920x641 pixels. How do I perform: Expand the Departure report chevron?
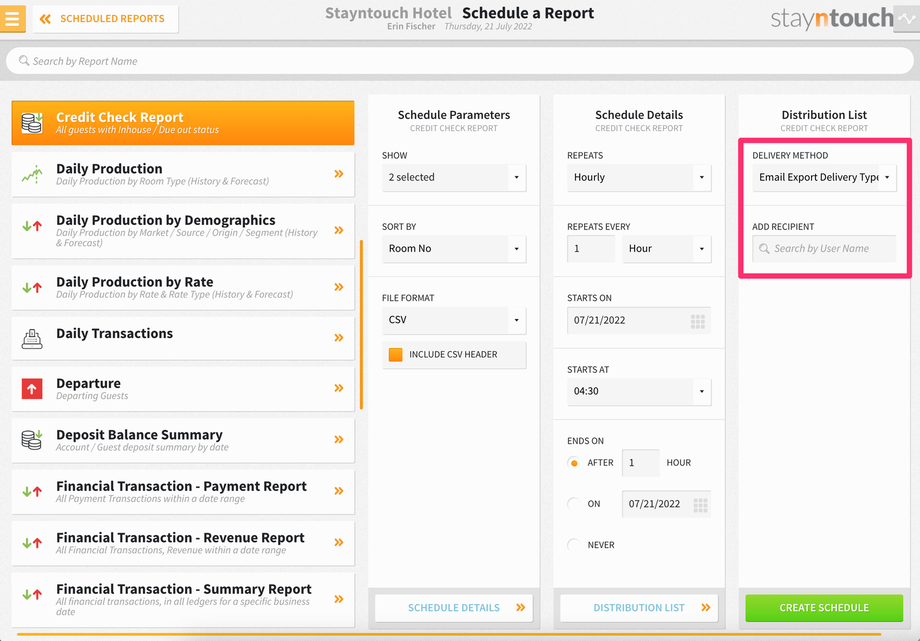pos(339,388)
